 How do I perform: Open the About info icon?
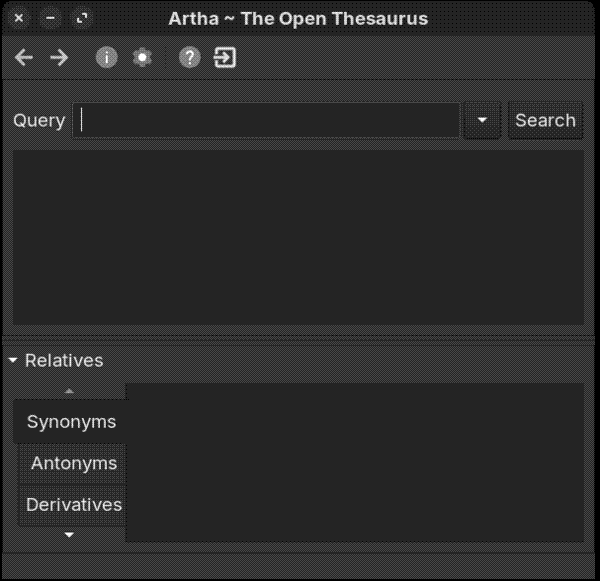[106, 58]
